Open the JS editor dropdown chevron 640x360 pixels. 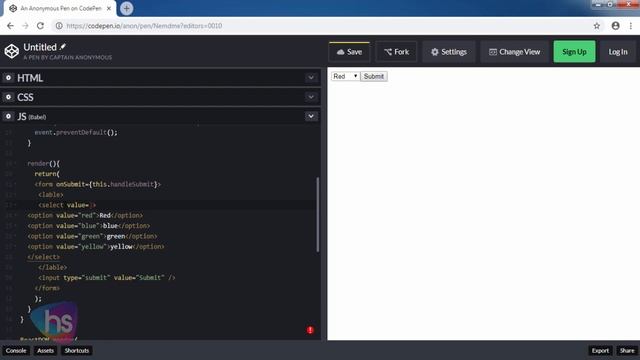(311, 116)
